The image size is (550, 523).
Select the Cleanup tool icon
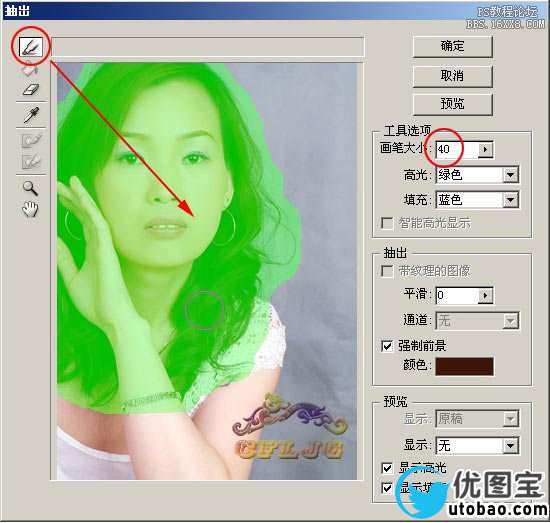(31, 140)
